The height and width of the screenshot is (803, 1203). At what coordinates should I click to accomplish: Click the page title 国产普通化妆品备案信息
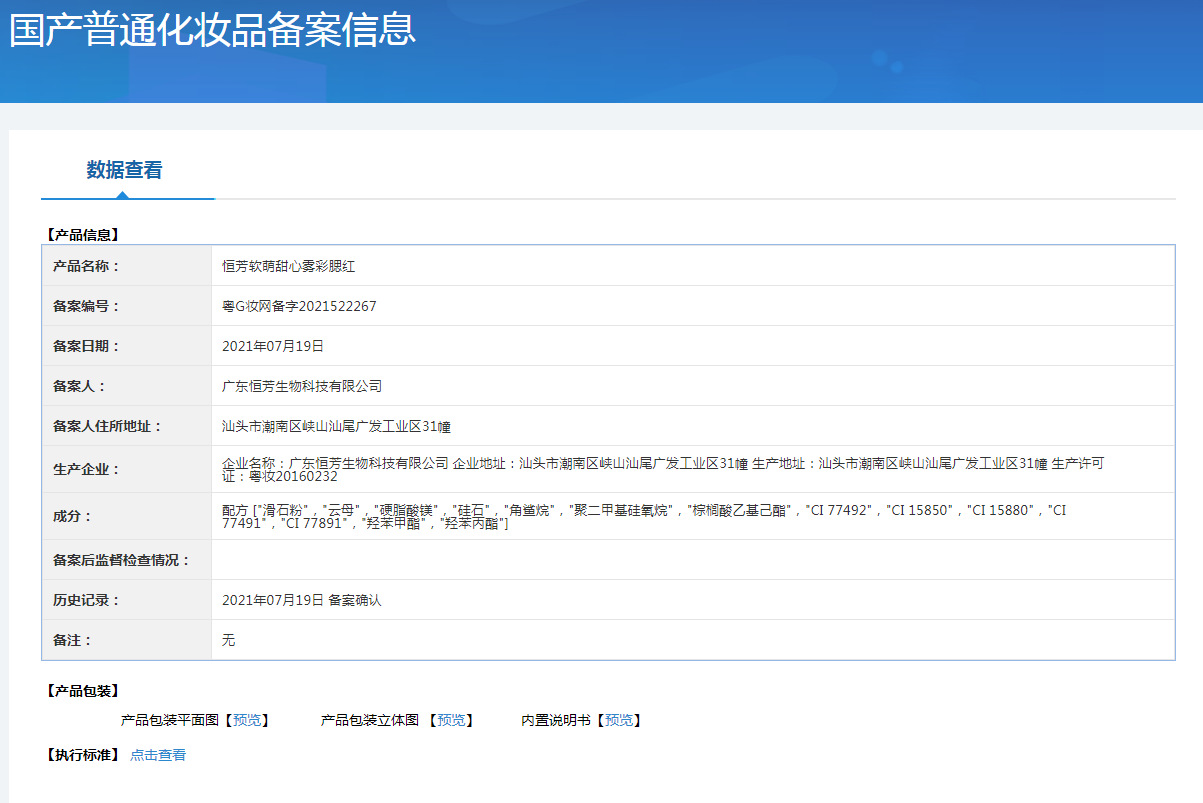click(212, 29)
